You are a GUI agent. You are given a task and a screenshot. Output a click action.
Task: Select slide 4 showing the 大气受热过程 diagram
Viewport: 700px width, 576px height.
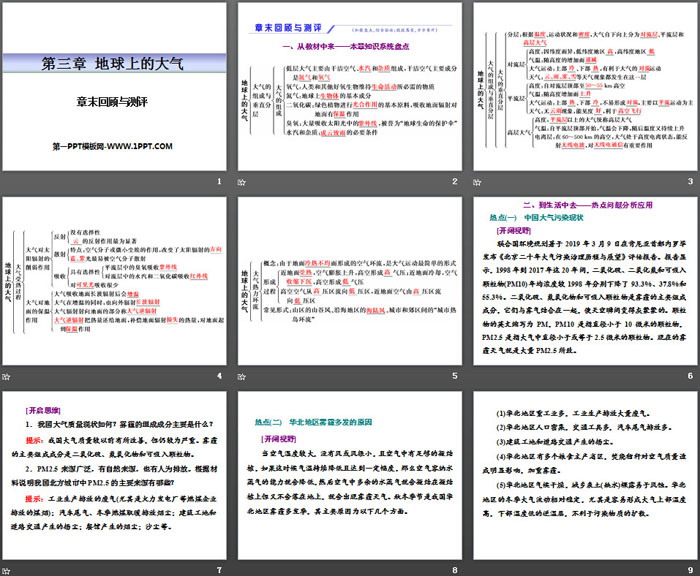click(x=114, y=281)
